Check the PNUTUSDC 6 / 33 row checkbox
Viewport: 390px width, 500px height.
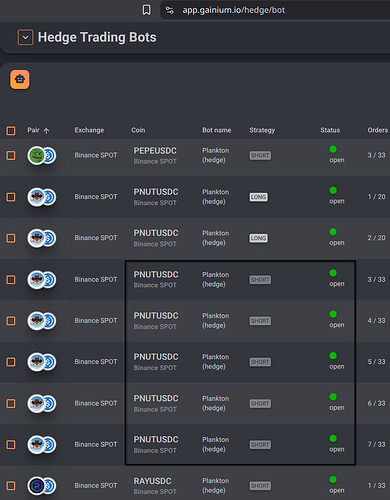pos(11,403)
